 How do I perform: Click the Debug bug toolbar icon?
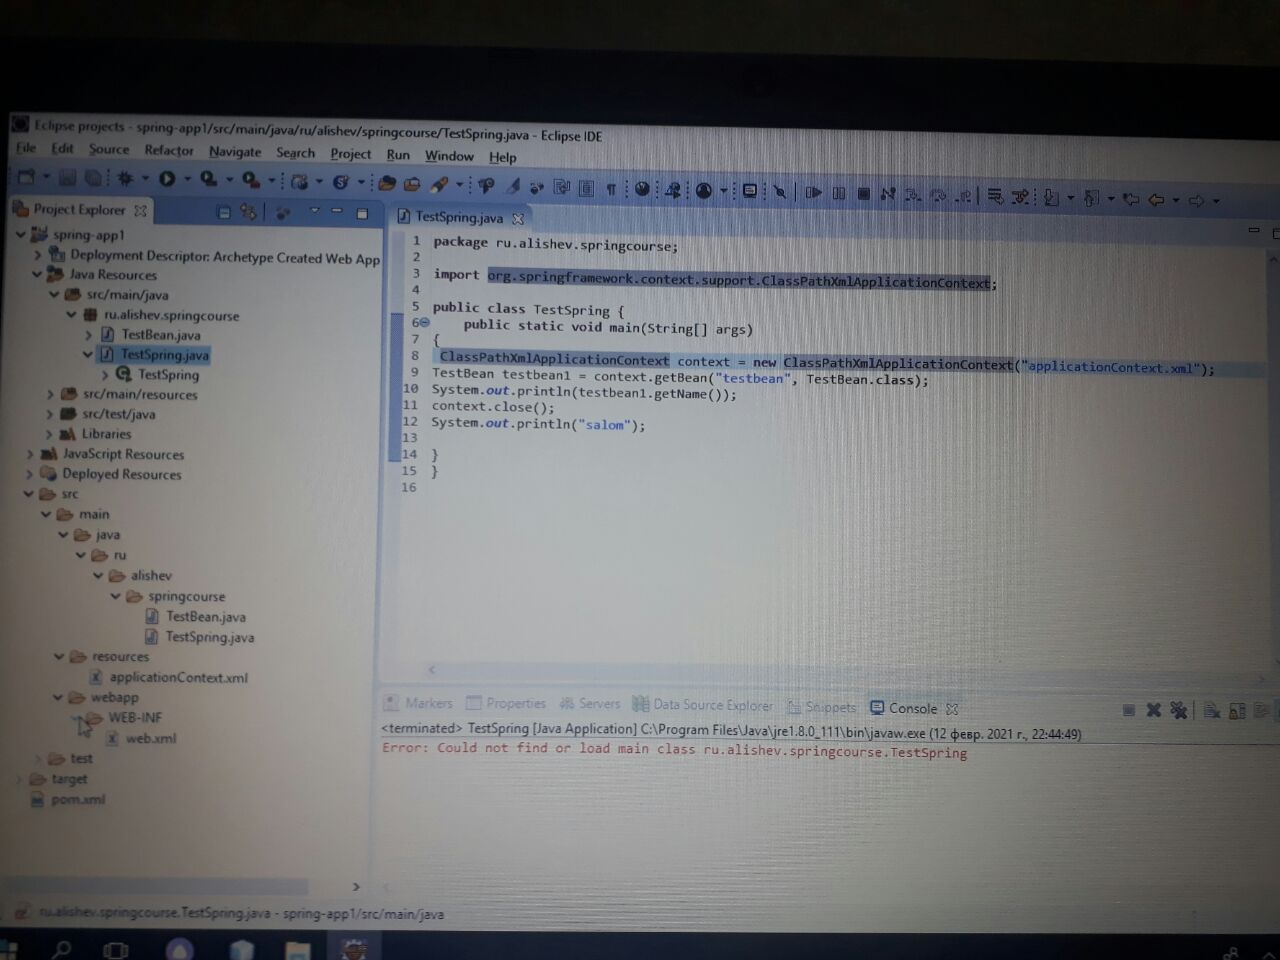124,179
